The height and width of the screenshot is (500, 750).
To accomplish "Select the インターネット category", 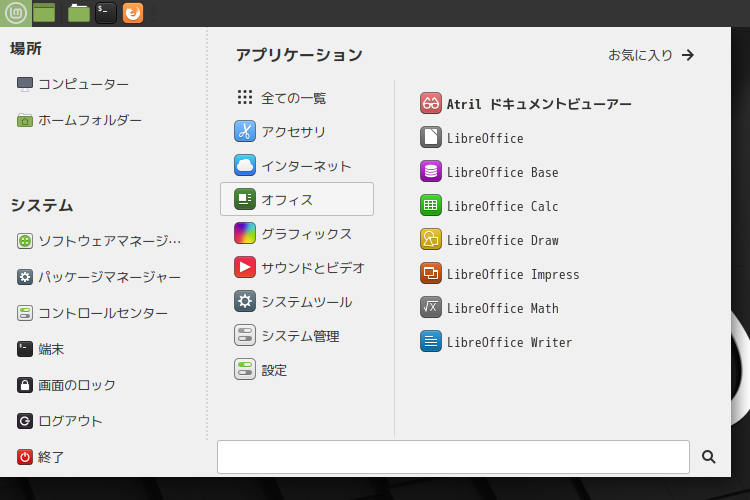I will click(x=297, y=166).
